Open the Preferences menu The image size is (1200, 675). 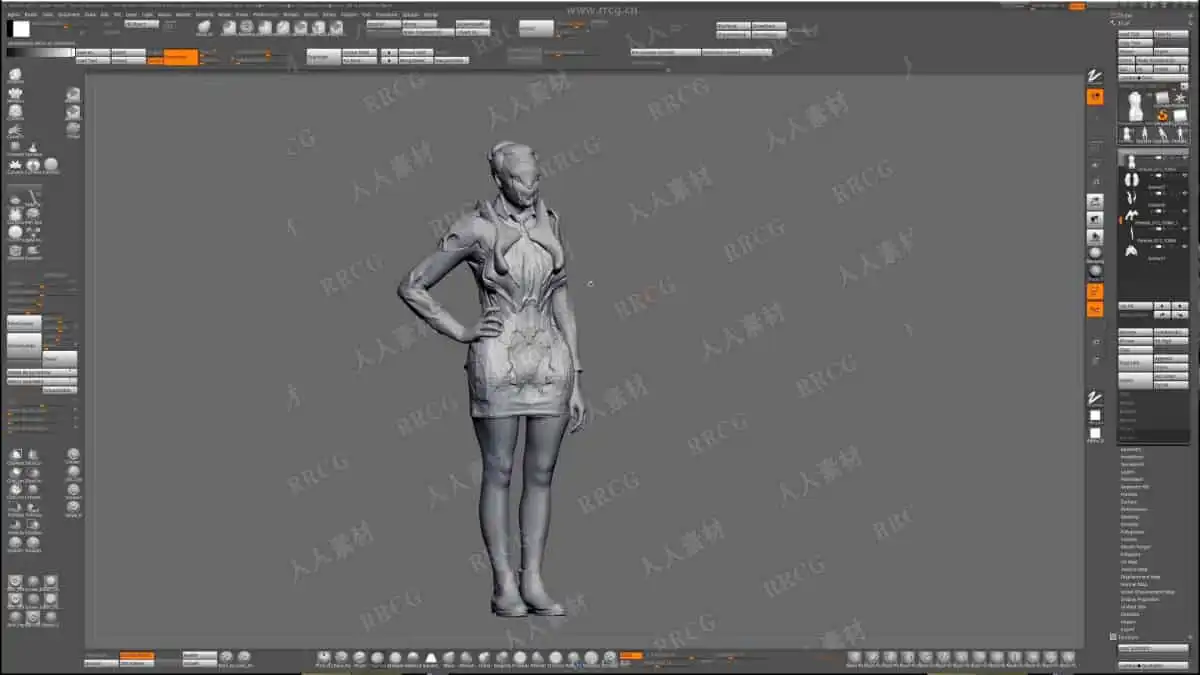[264, 15]
